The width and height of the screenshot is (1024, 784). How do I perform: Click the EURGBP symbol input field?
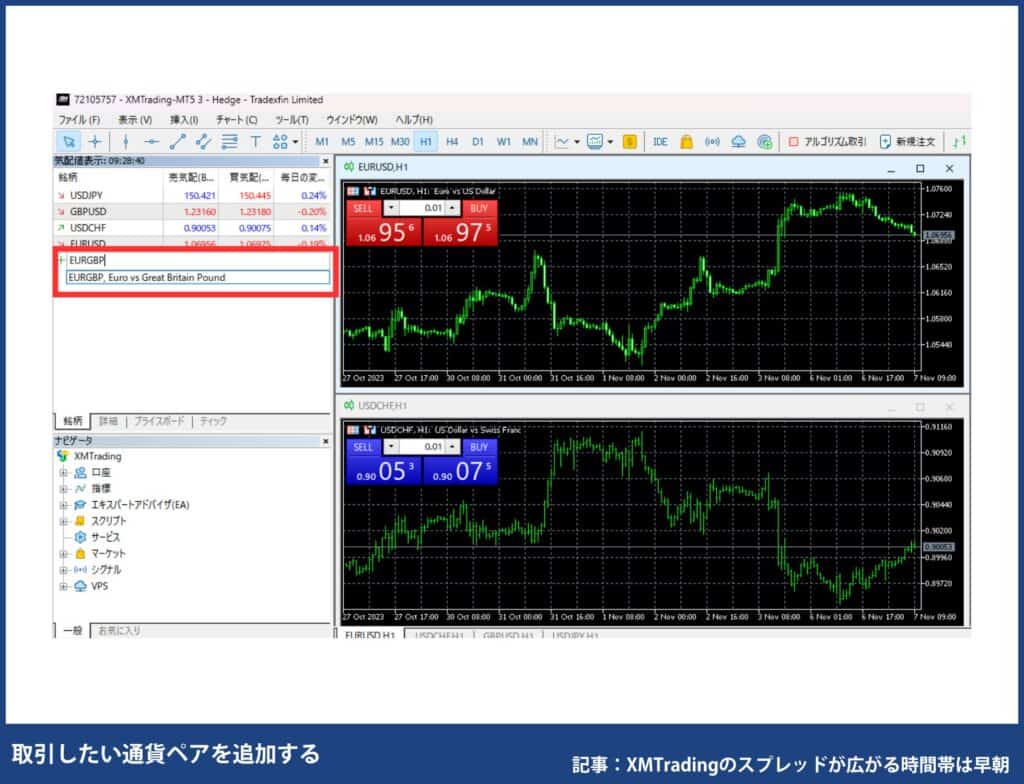pyautogui.click(x=198, y=260)
